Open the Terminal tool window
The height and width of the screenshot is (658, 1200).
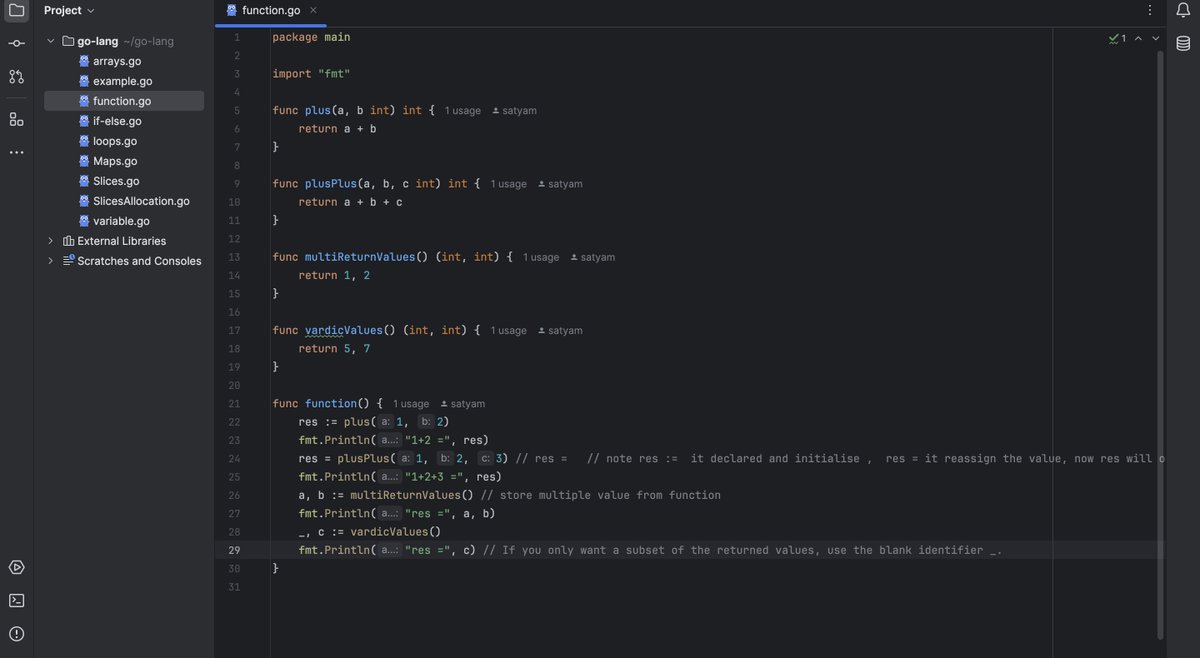point(16,600)
